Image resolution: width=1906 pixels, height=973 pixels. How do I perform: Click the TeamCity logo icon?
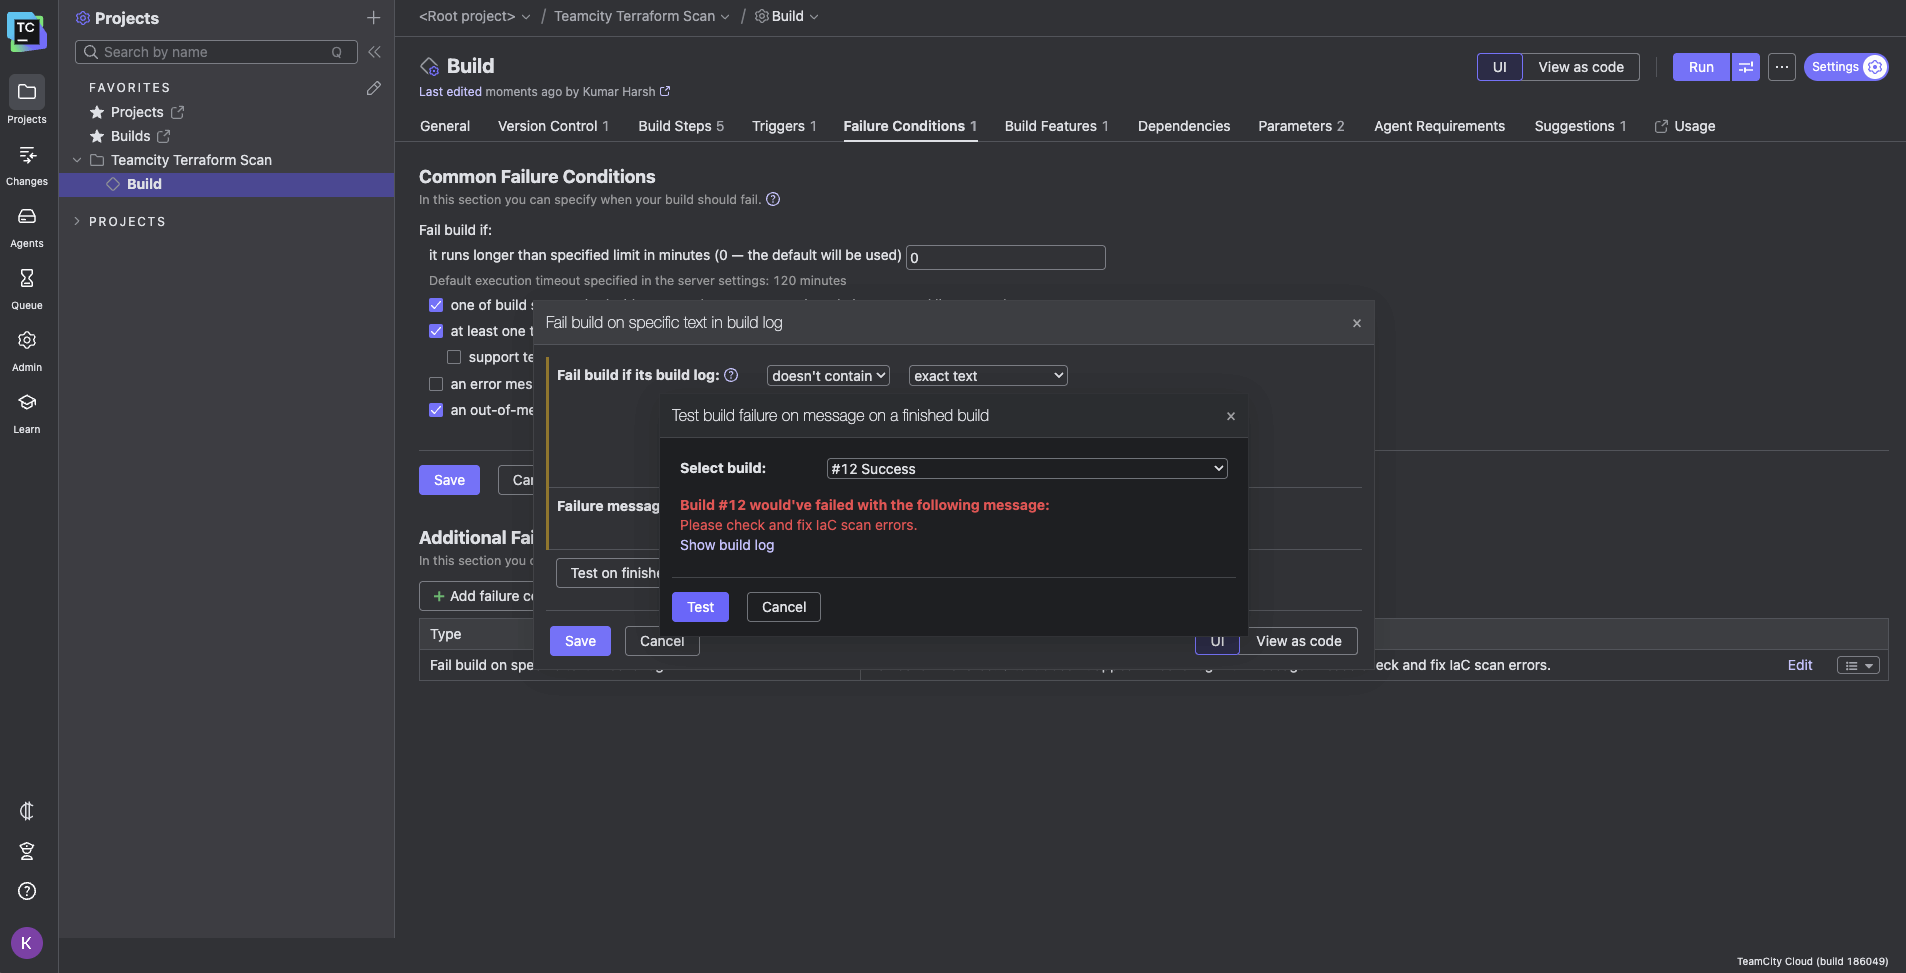26,31
